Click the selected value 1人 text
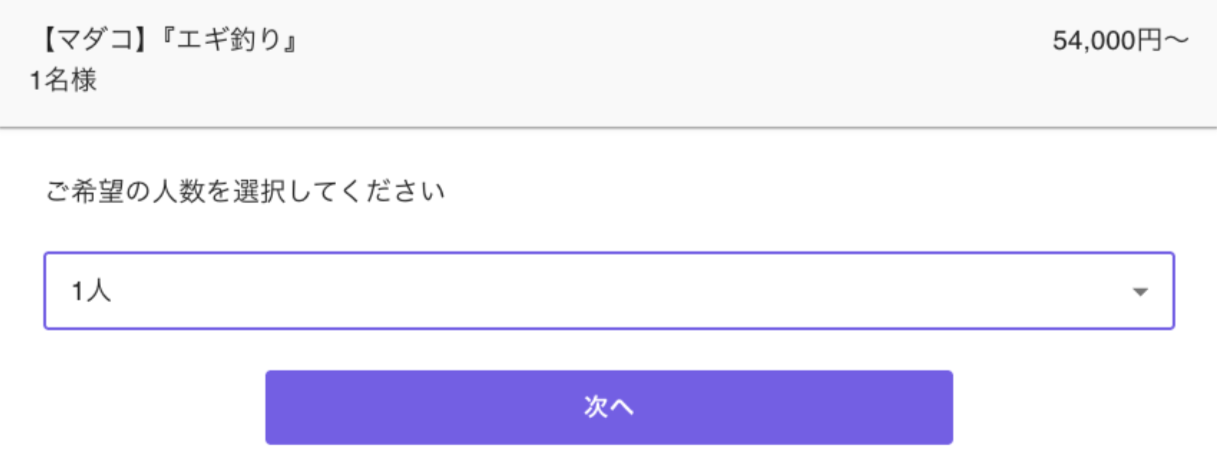Screen dimensions: 1218x457 [90, 292]
